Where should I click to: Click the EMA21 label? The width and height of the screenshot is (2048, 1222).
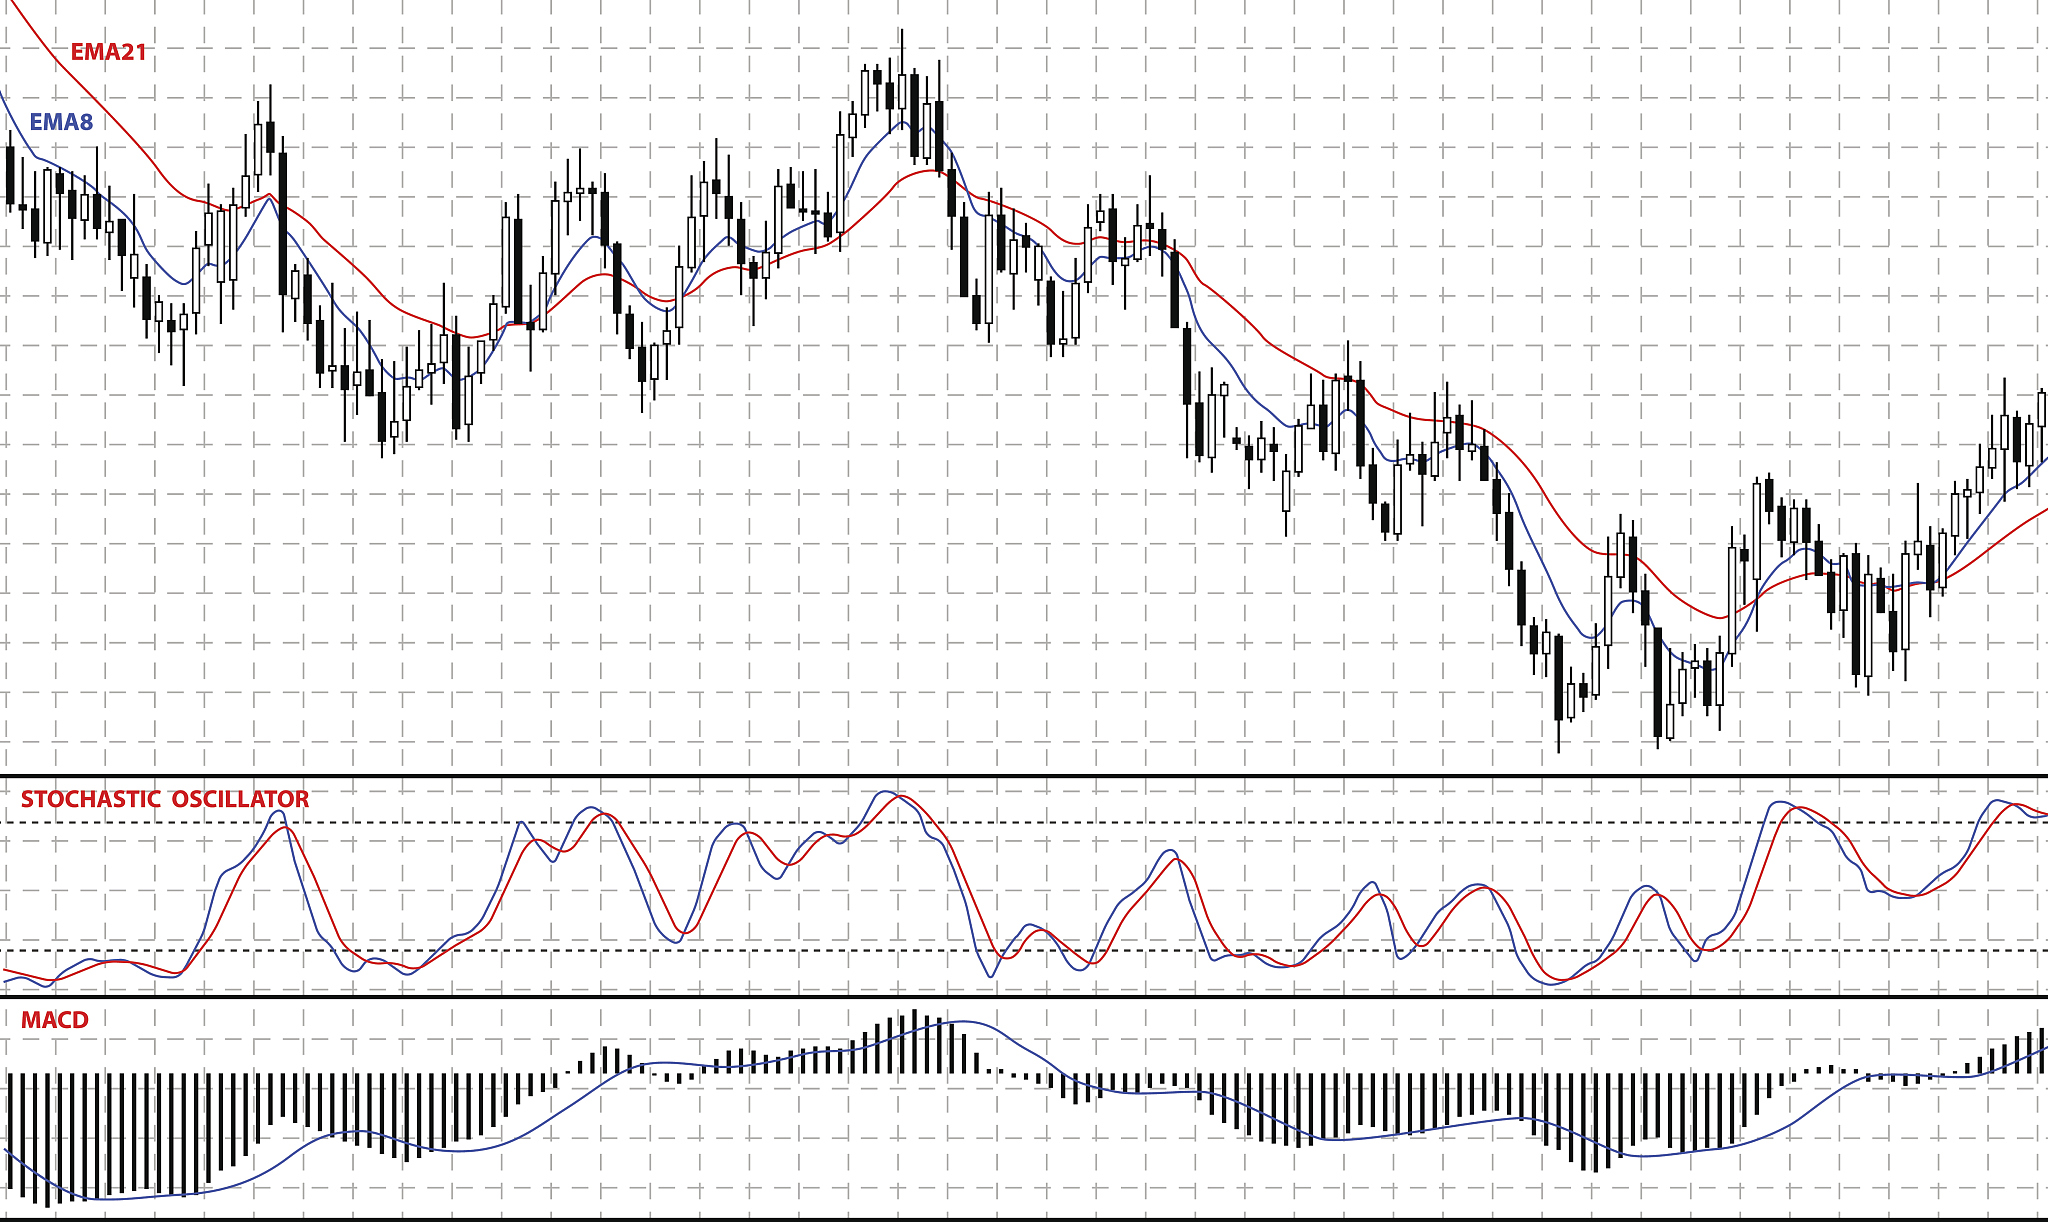coord(108,52)
